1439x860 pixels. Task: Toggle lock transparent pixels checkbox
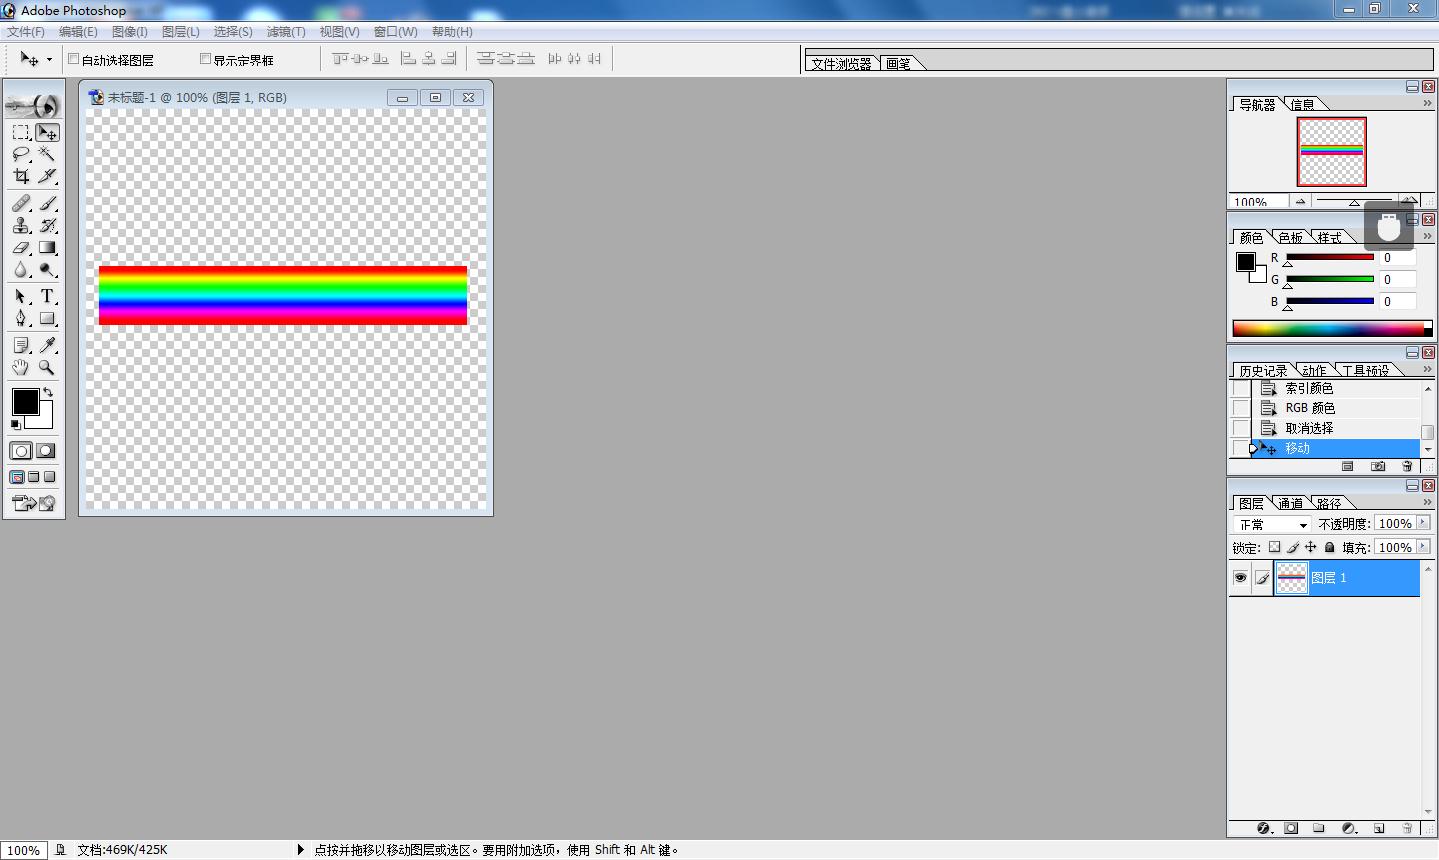[1274, 547]
